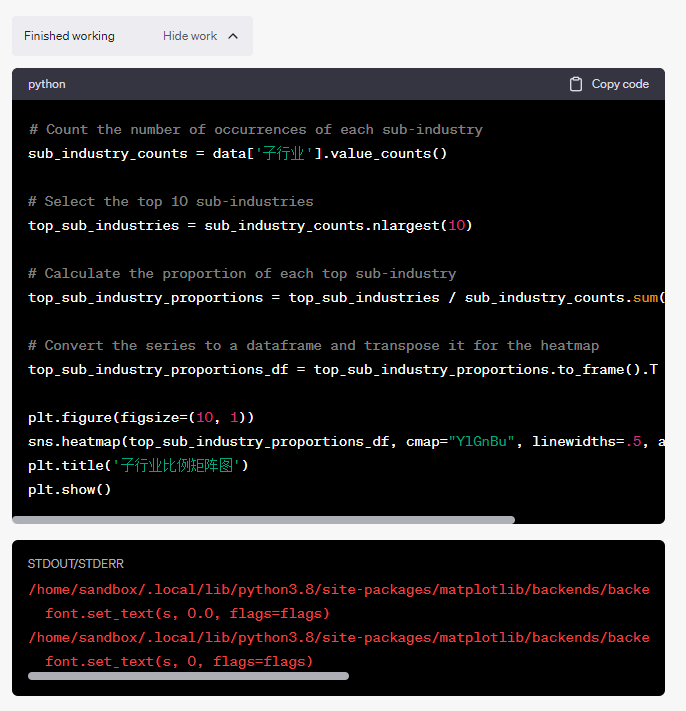
Task: Click the font.set_text(s, 0.0, flags=flags) line
Action: pyautogui.click(x=187, y=613)
